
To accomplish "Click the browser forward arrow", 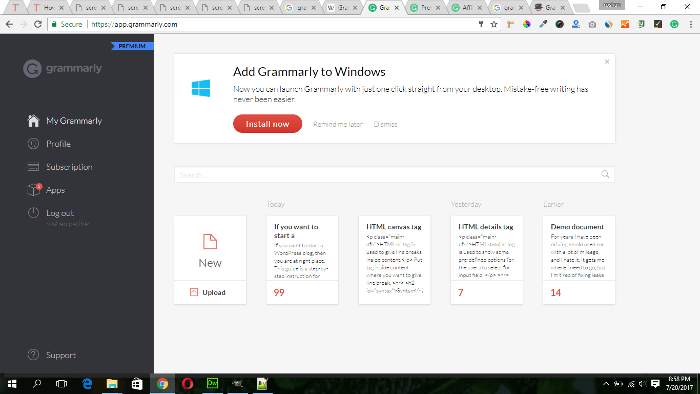I will (23, 24).
